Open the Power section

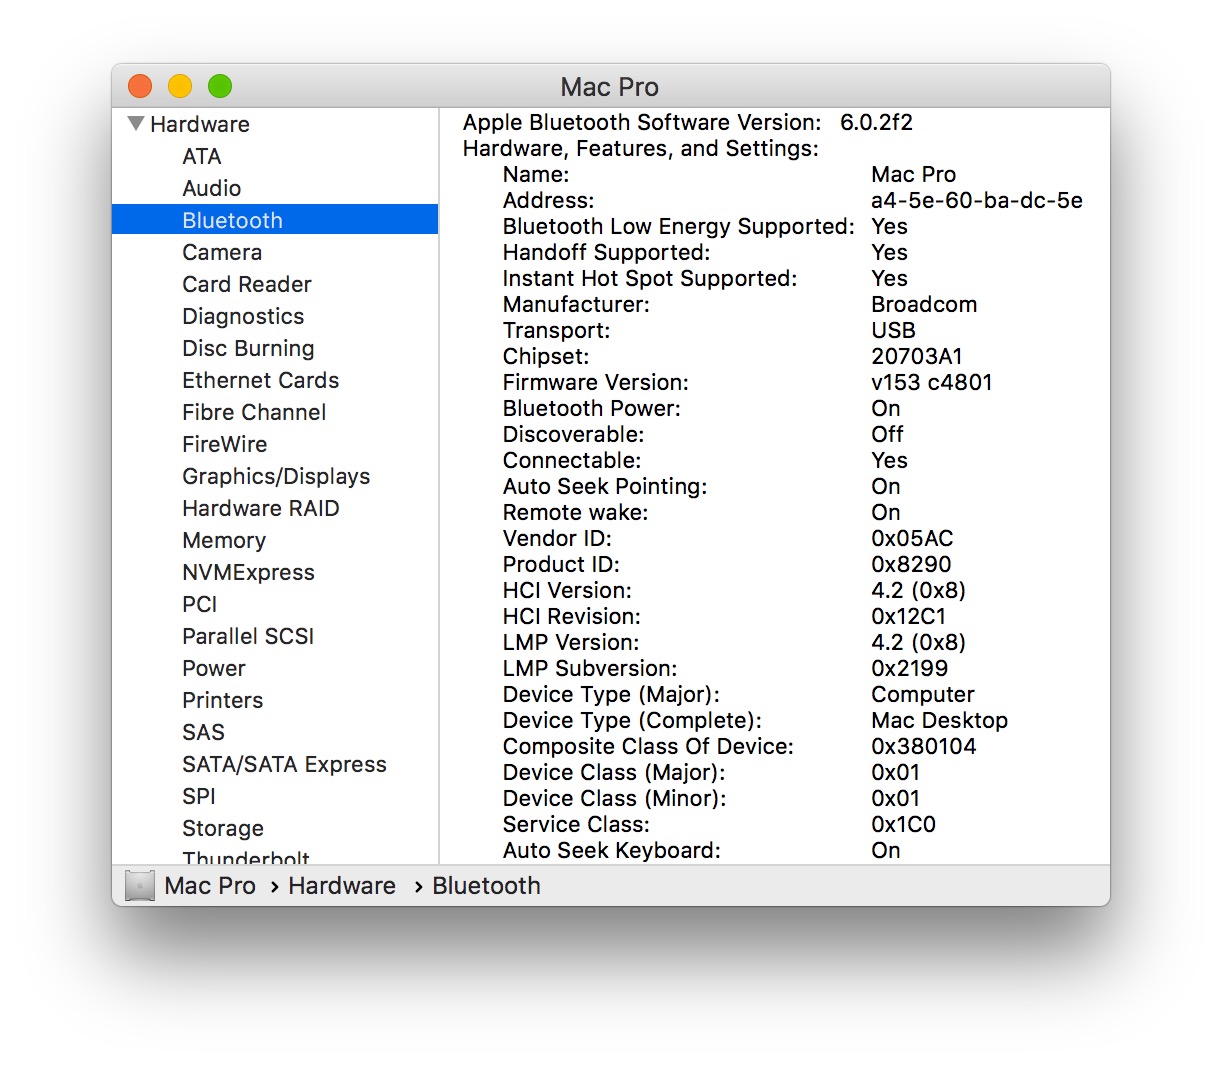pyautogui.click(x=214, y=668)
